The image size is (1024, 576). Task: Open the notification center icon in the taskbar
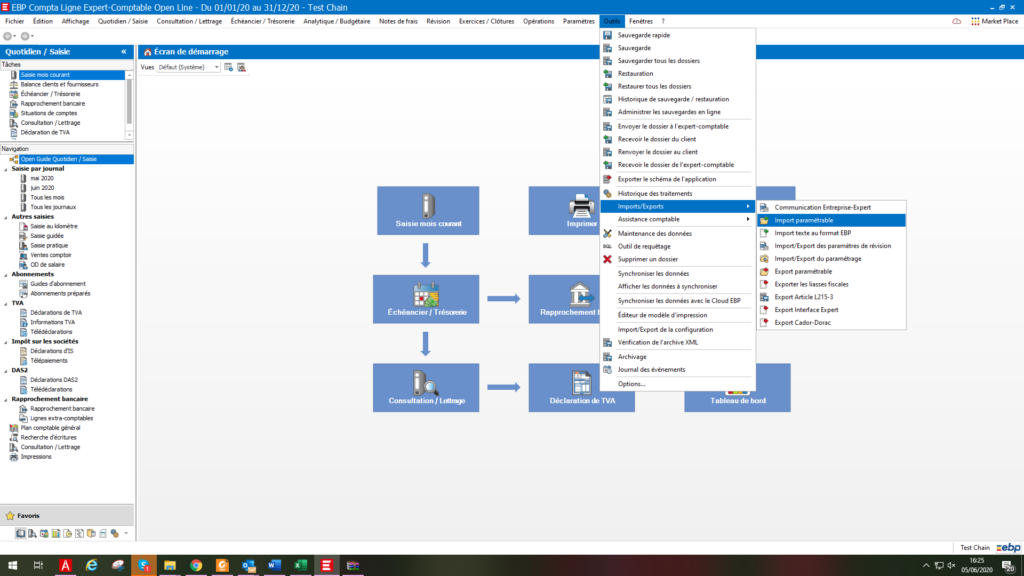click(1008, 566)
